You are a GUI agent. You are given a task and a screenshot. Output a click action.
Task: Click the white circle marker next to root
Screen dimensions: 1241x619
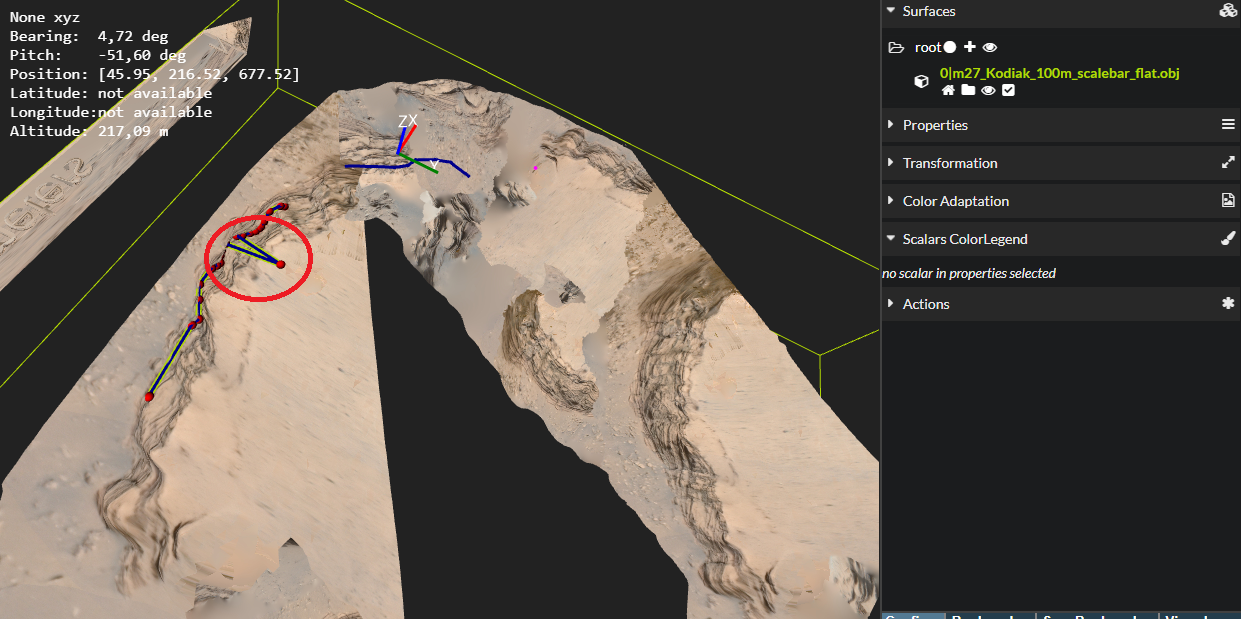tap(950, 47)
